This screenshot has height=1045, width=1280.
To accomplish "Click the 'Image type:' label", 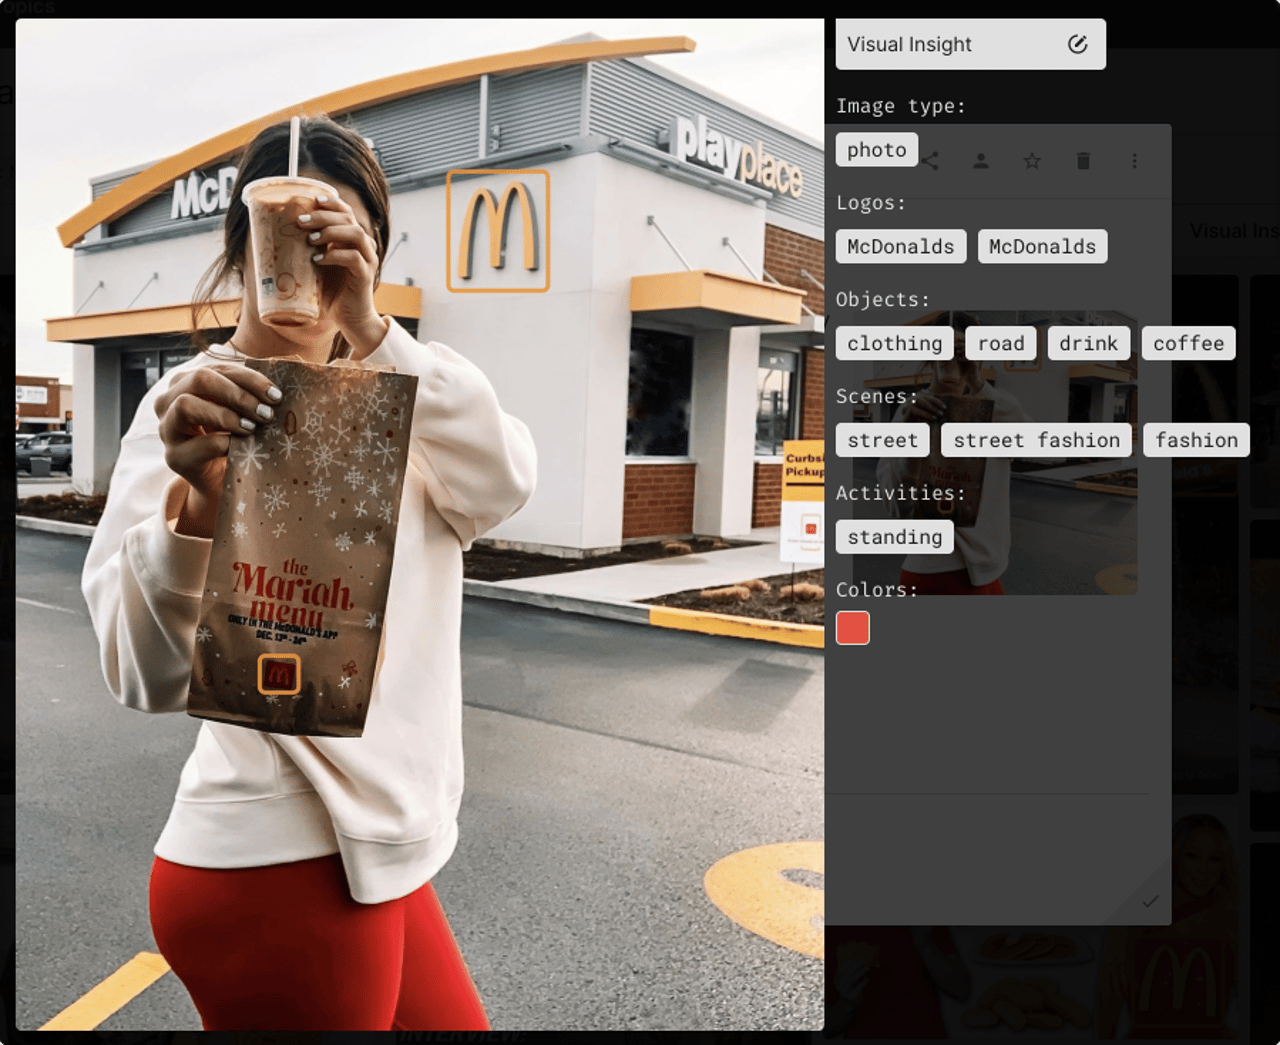I will [901, 106].
